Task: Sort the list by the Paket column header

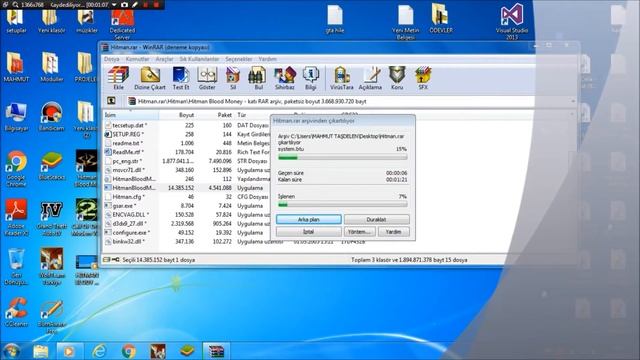Action: (215, 115)
